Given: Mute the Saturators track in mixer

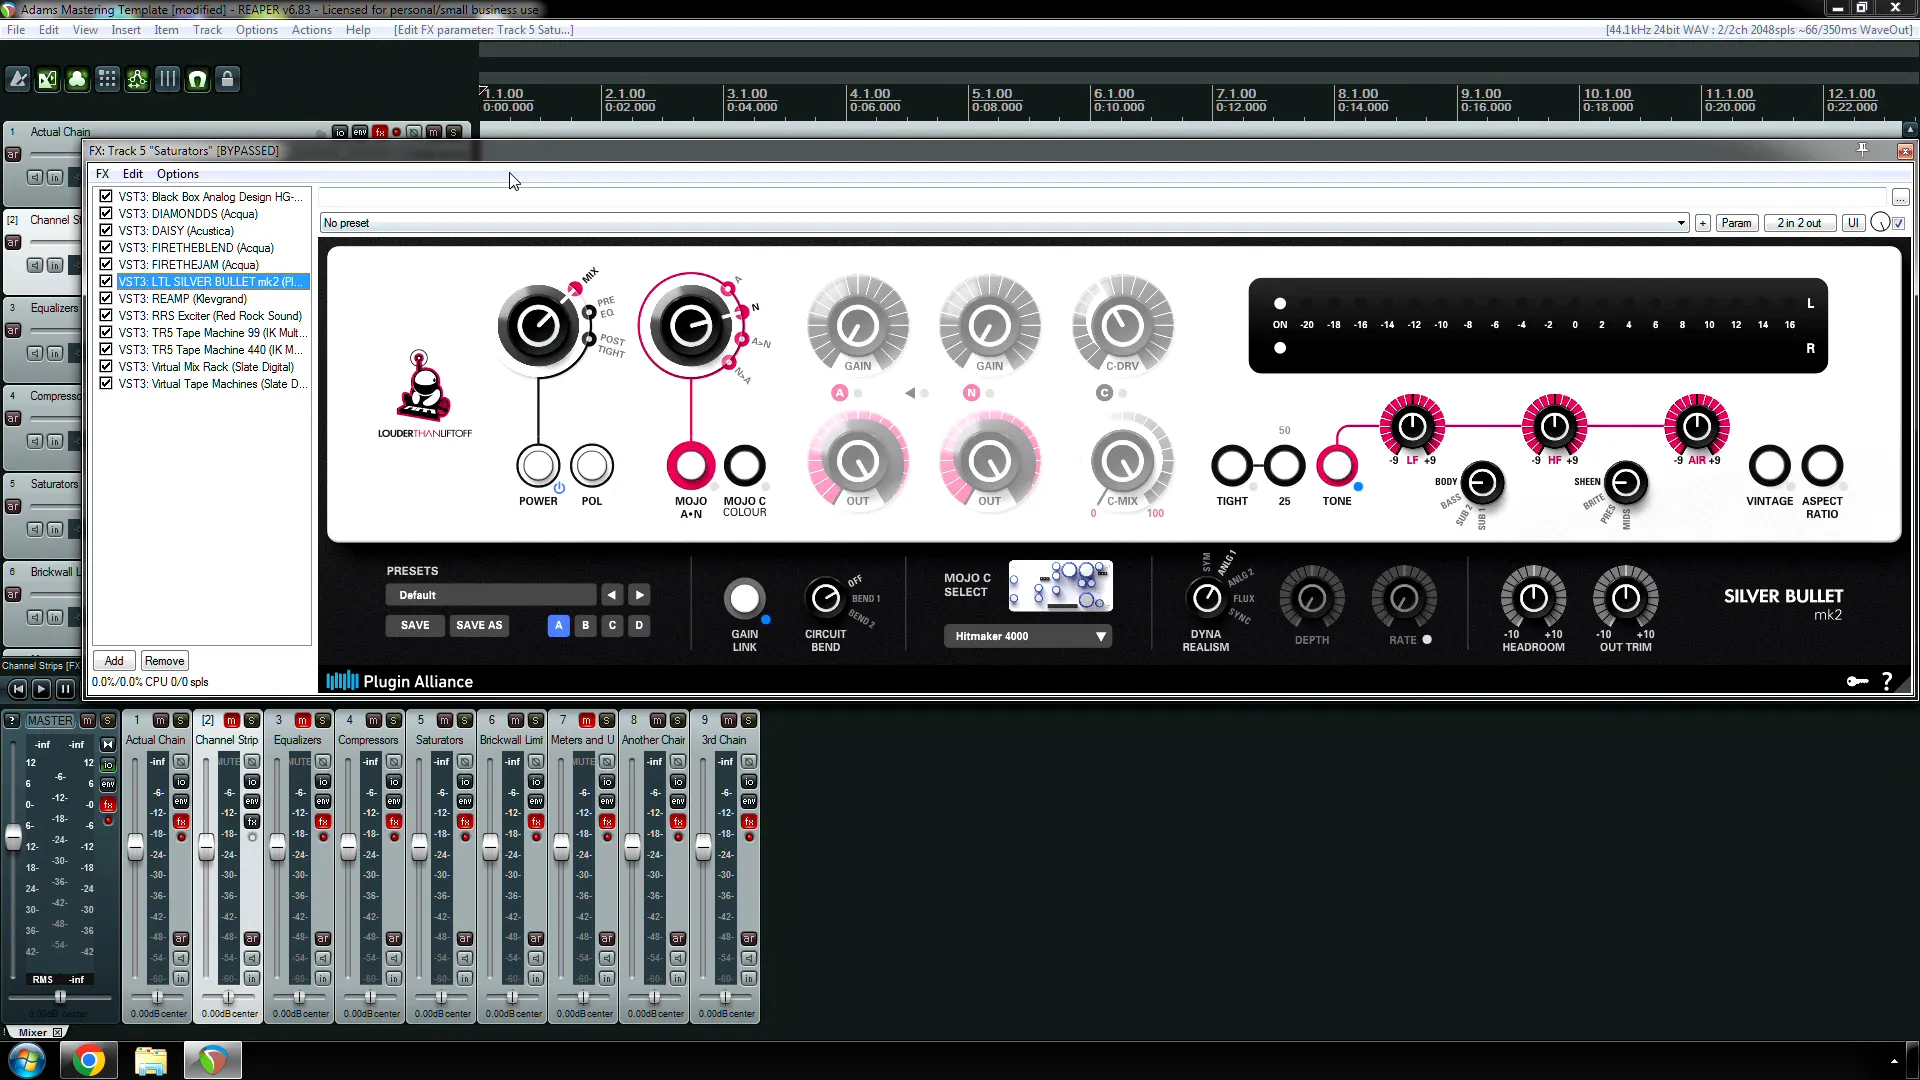Looking at the screenshot, I should pyautogui.click(x=445, y=720).
